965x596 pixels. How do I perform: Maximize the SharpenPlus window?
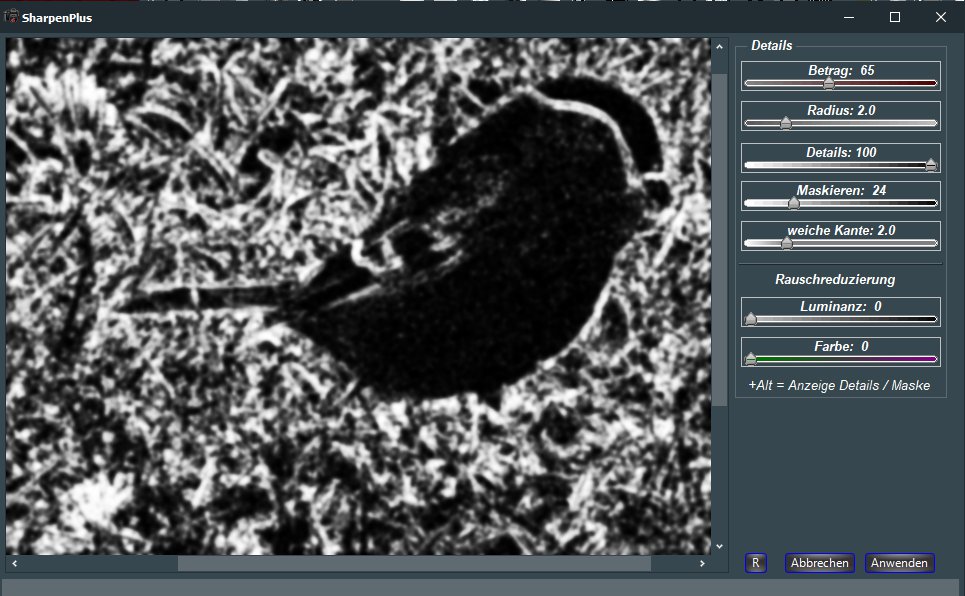click(x=895, y=17)
